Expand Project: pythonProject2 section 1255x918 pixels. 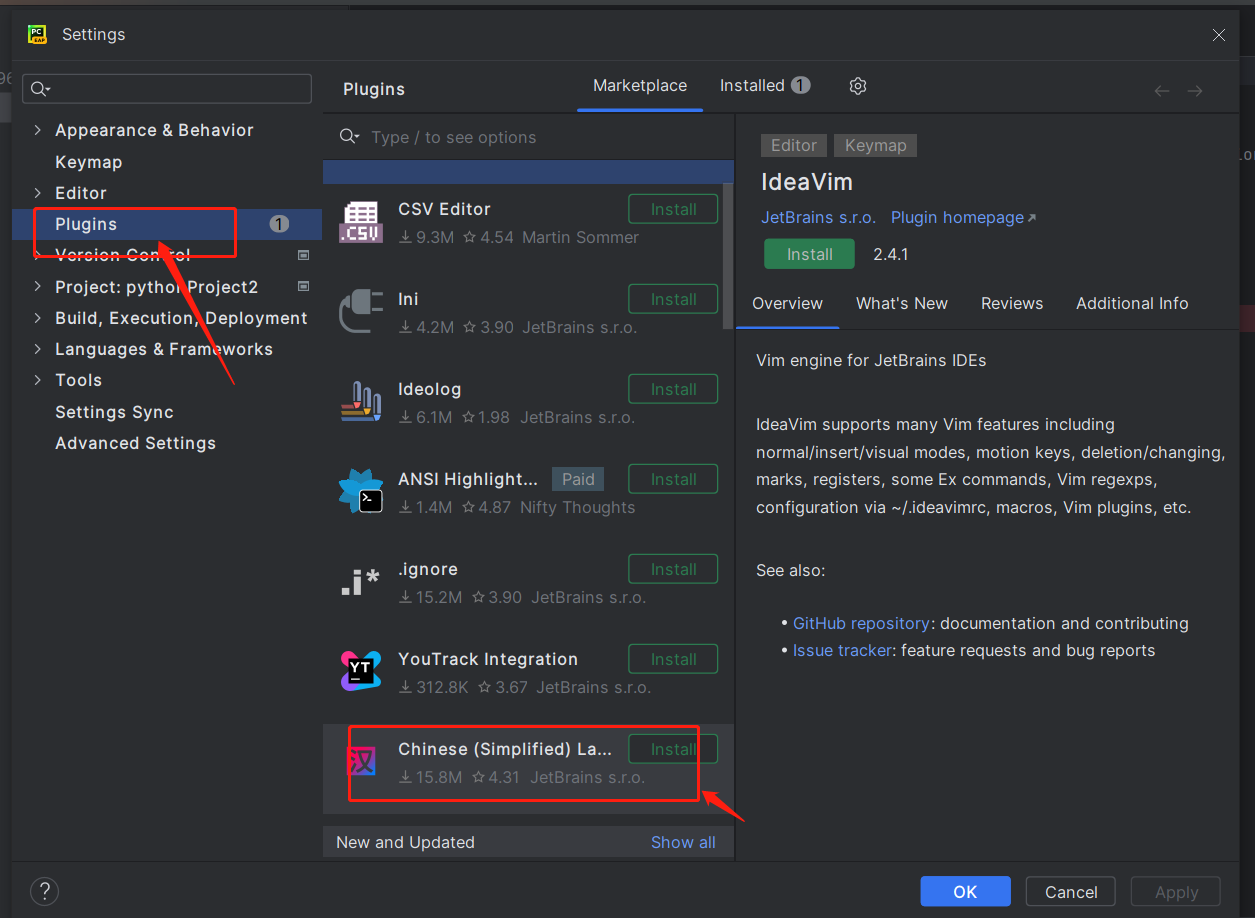(x=38, y=287)
